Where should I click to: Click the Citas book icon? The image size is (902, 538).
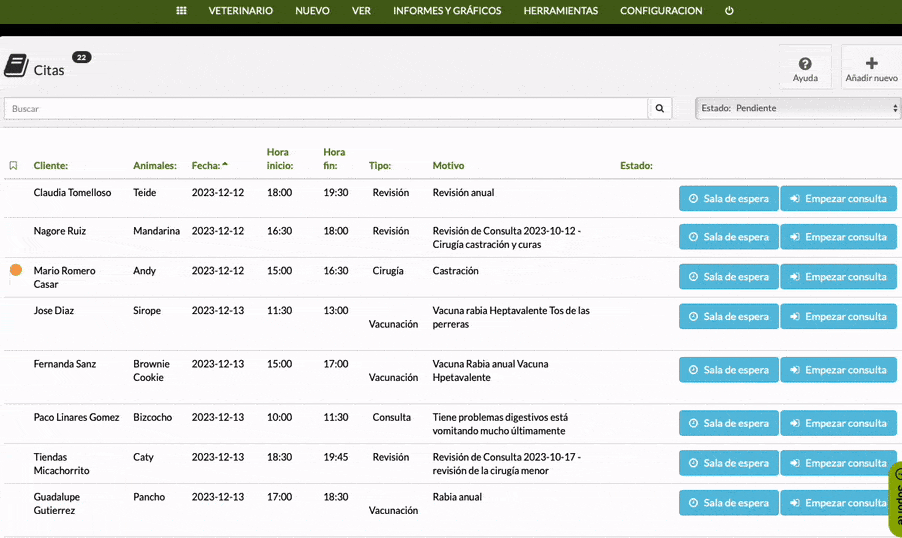pyautogui.click(x=16, y=67)
